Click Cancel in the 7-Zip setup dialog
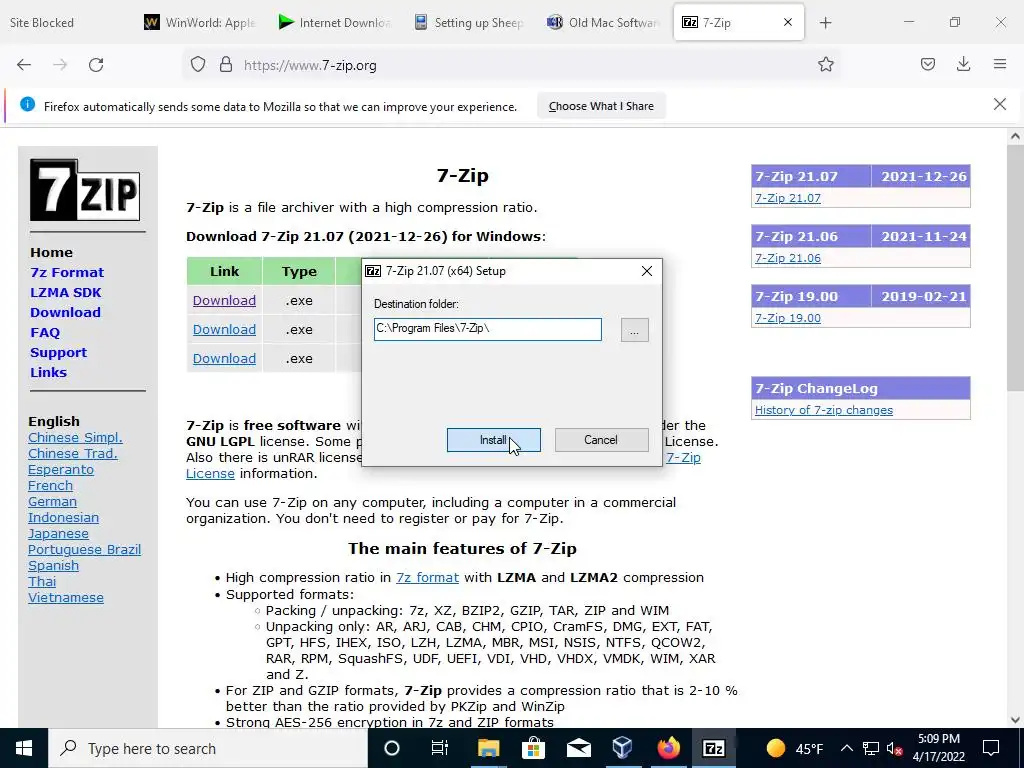The height and width of the screenshot is (768, 1024). [x=601, y=440]
